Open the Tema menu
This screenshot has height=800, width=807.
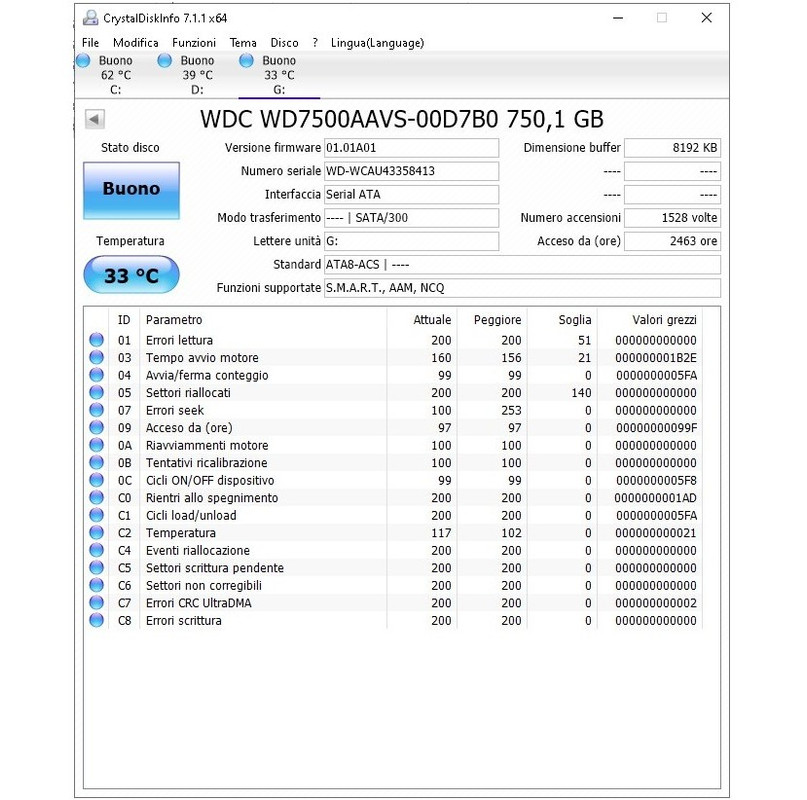(243, 43)
